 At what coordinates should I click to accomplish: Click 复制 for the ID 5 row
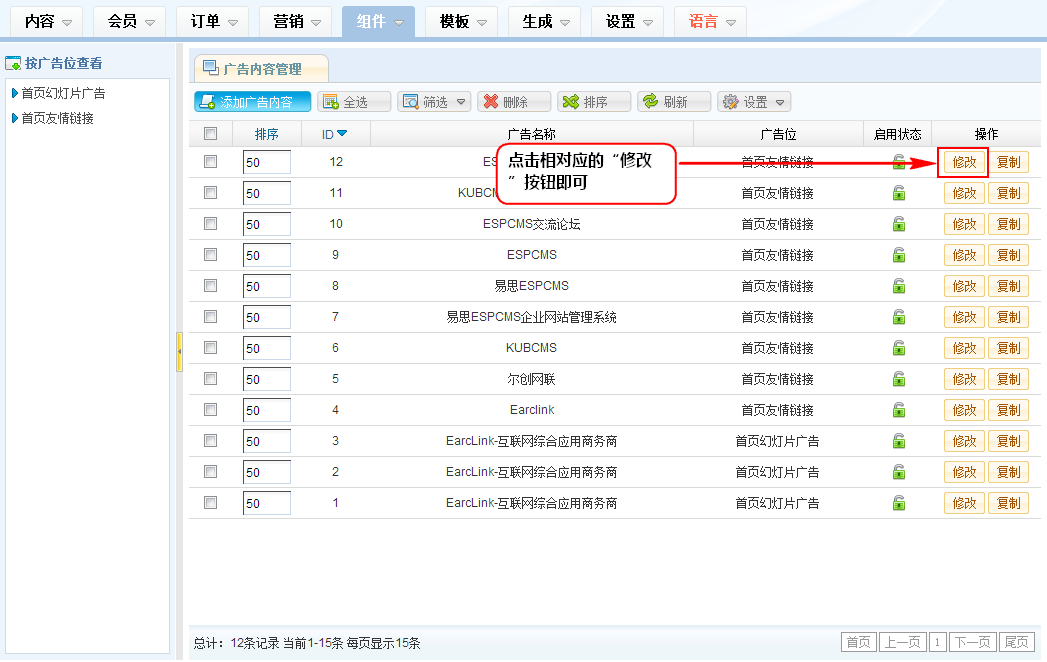(1008, 379)
